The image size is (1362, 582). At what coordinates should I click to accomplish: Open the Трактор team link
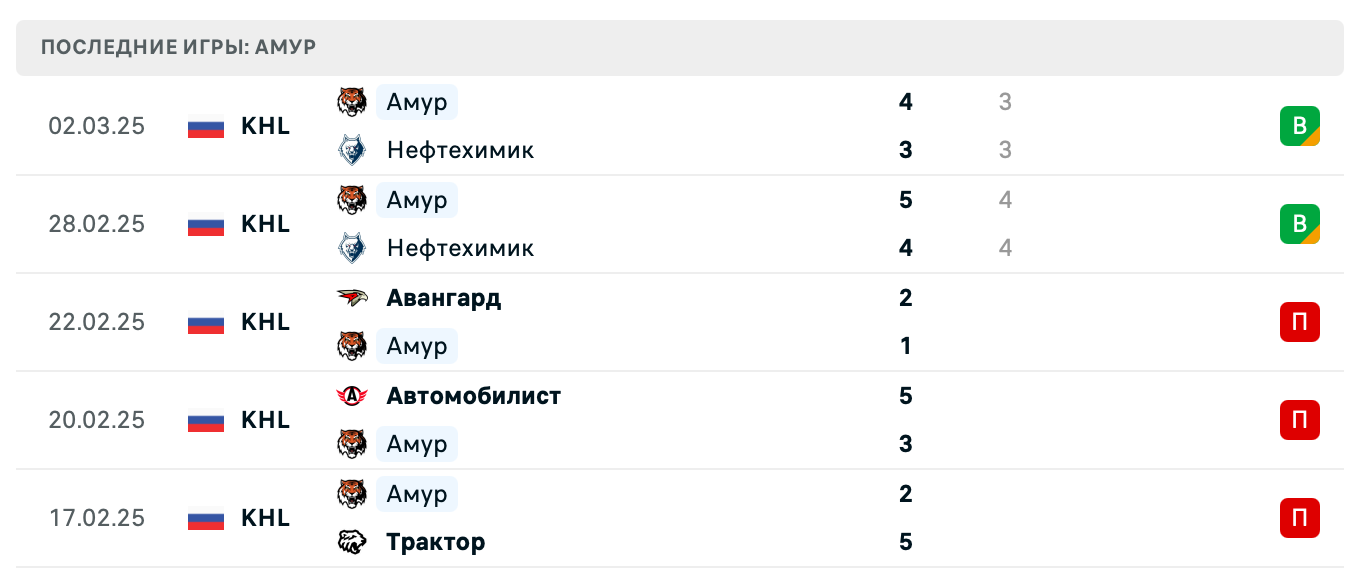pos(435,542)
